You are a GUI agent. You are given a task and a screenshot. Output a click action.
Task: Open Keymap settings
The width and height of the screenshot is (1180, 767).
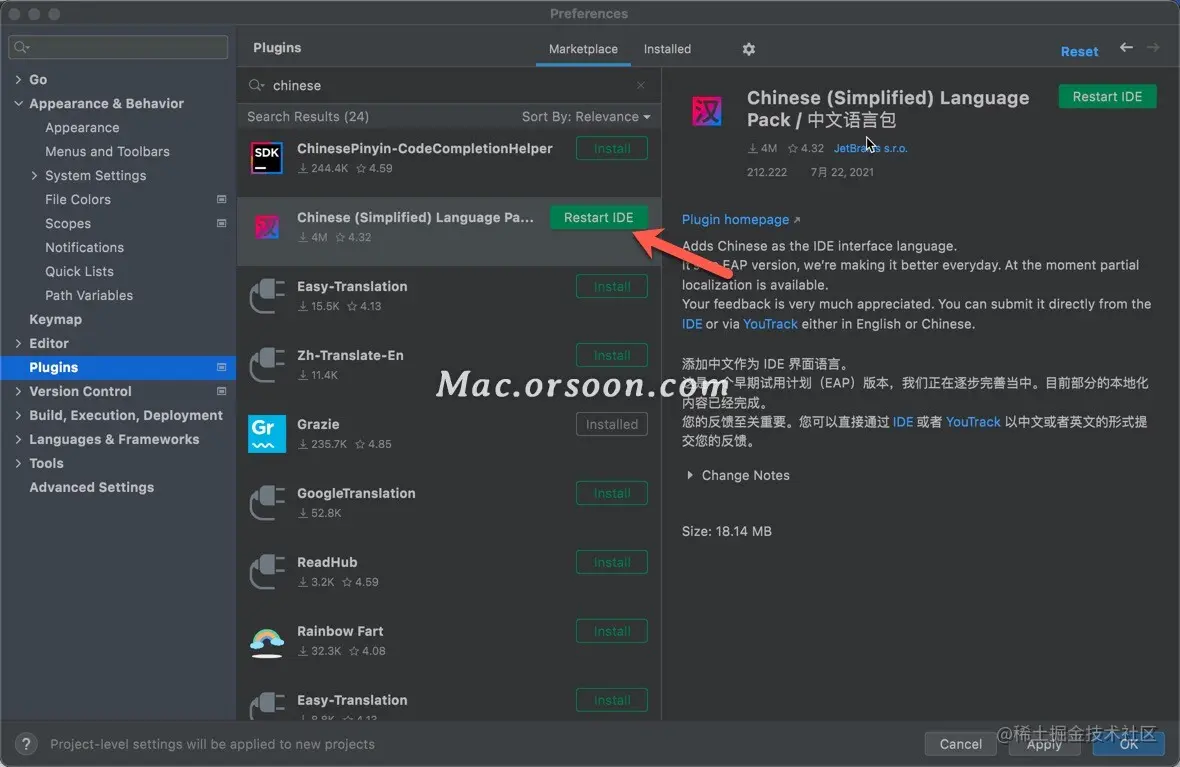(x=55, y=319)
